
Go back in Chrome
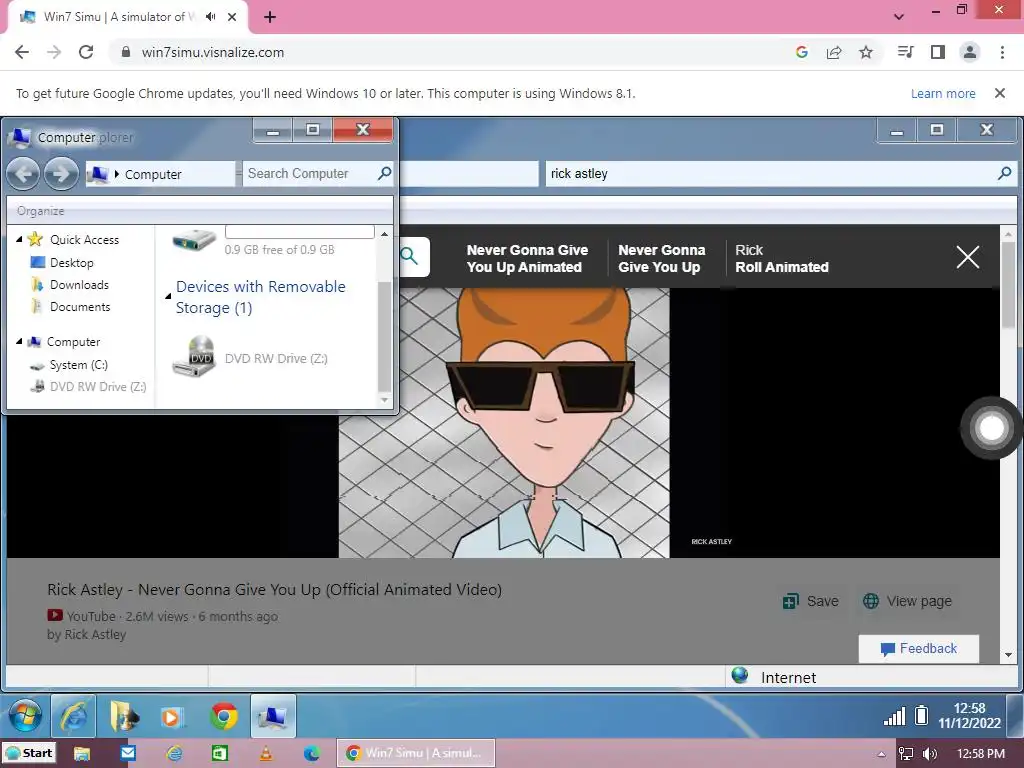tap(22, 52)
